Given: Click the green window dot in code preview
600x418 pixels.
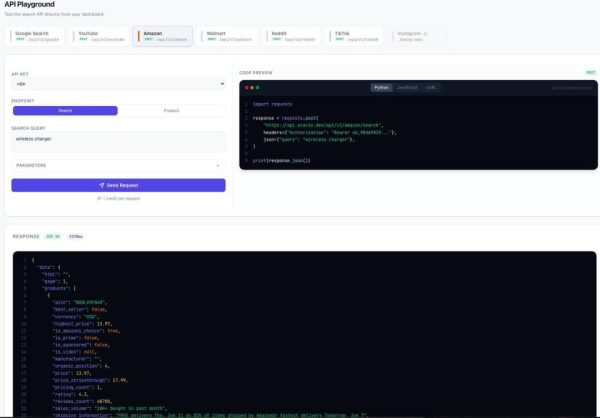Looking at the screenshot, I should click(x=258, y=88).
